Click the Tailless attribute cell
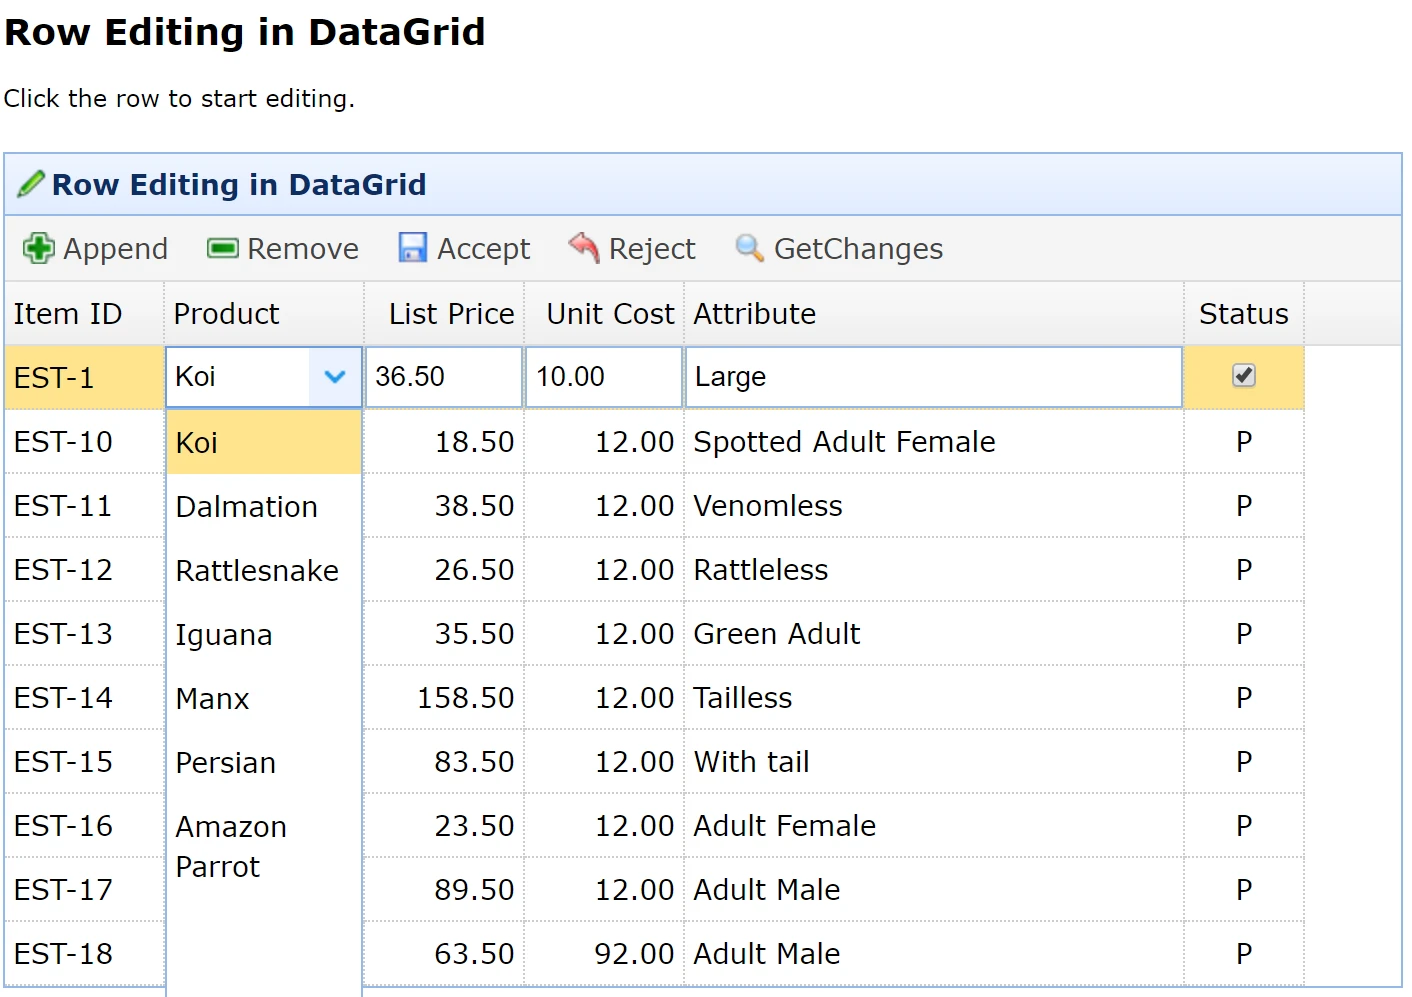1412x997 pixels. [934, 697]
